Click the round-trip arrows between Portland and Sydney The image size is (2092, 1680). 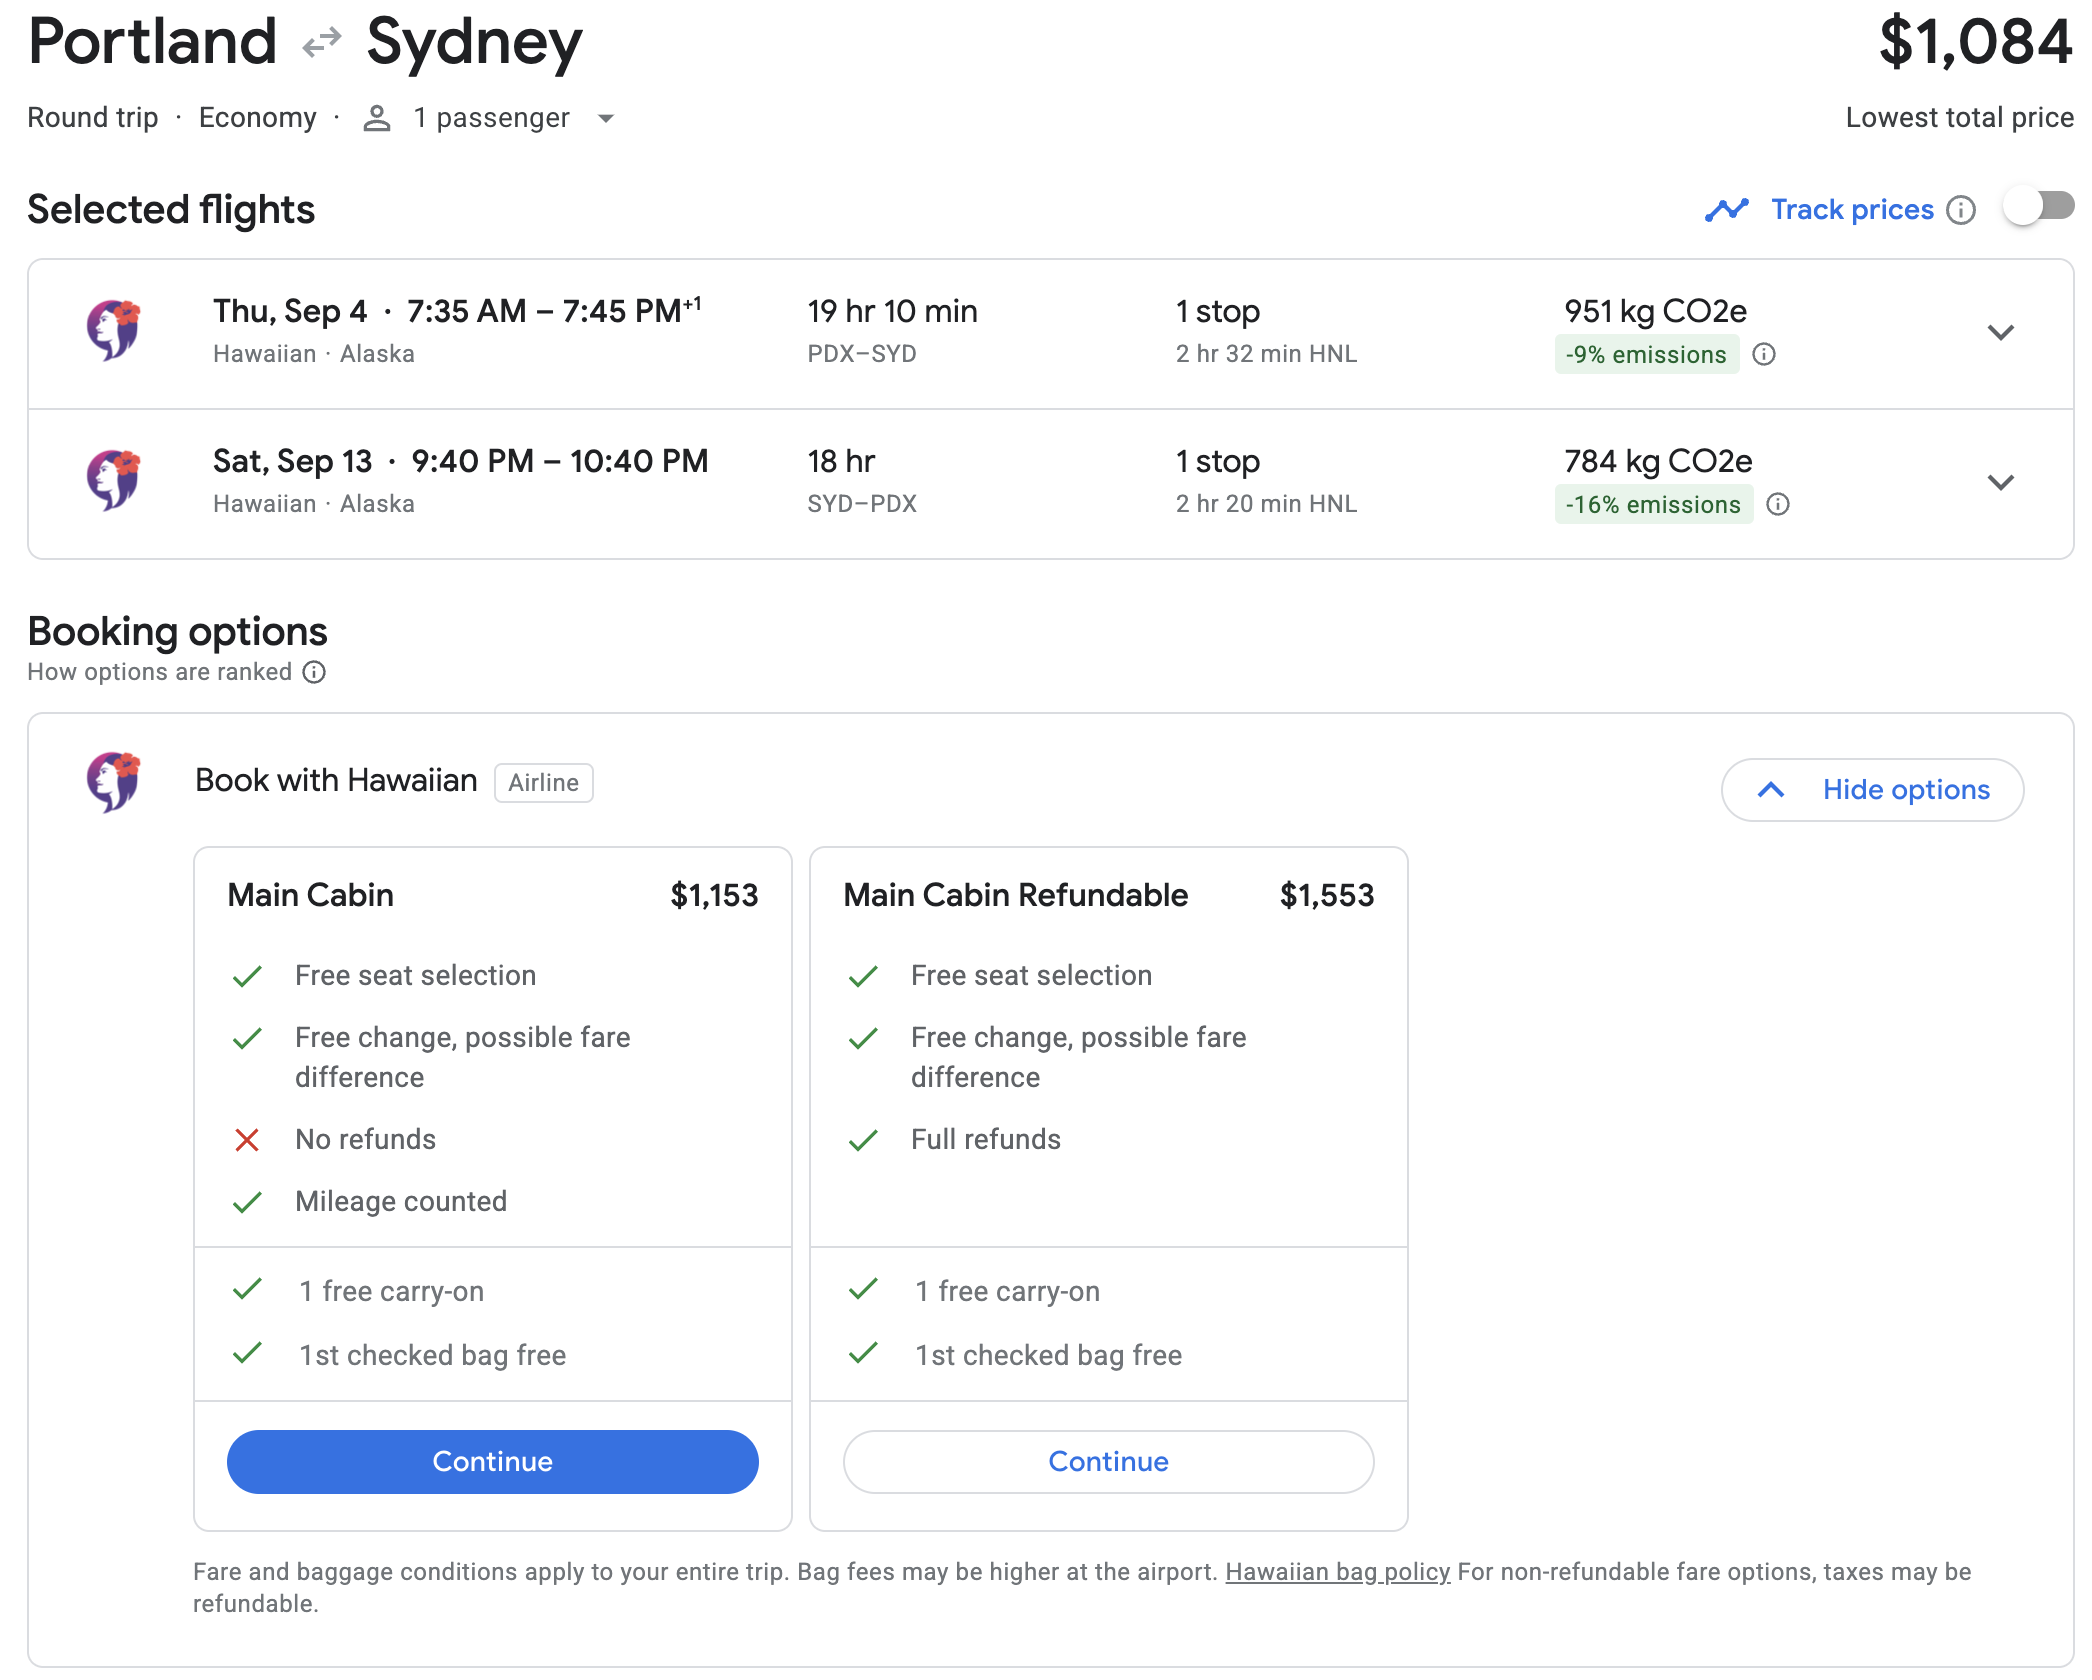tap(321, 42)
